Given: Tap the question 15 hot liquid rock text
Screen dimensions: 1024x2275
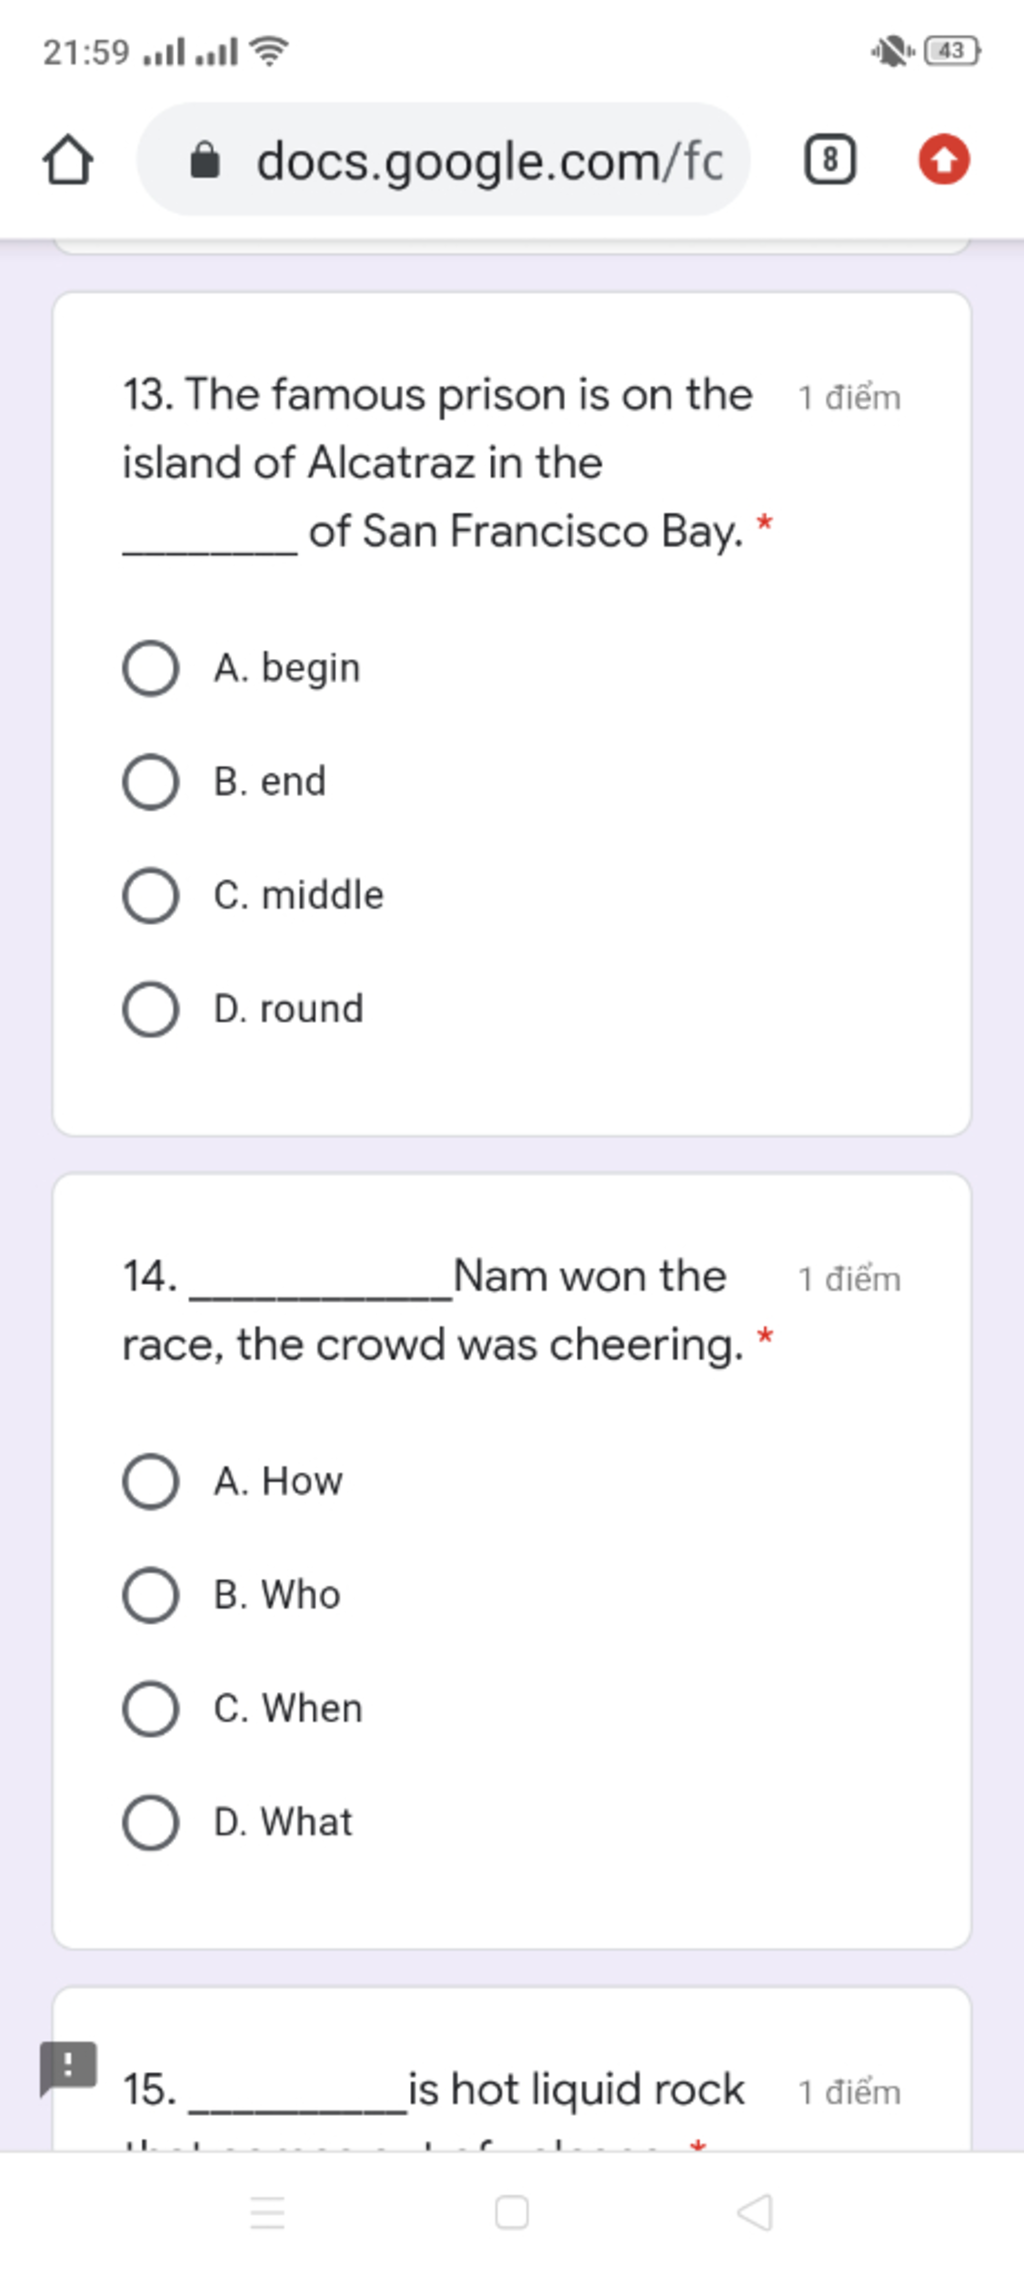Looking at the screenshot, I should click(x=433, y=2089).
